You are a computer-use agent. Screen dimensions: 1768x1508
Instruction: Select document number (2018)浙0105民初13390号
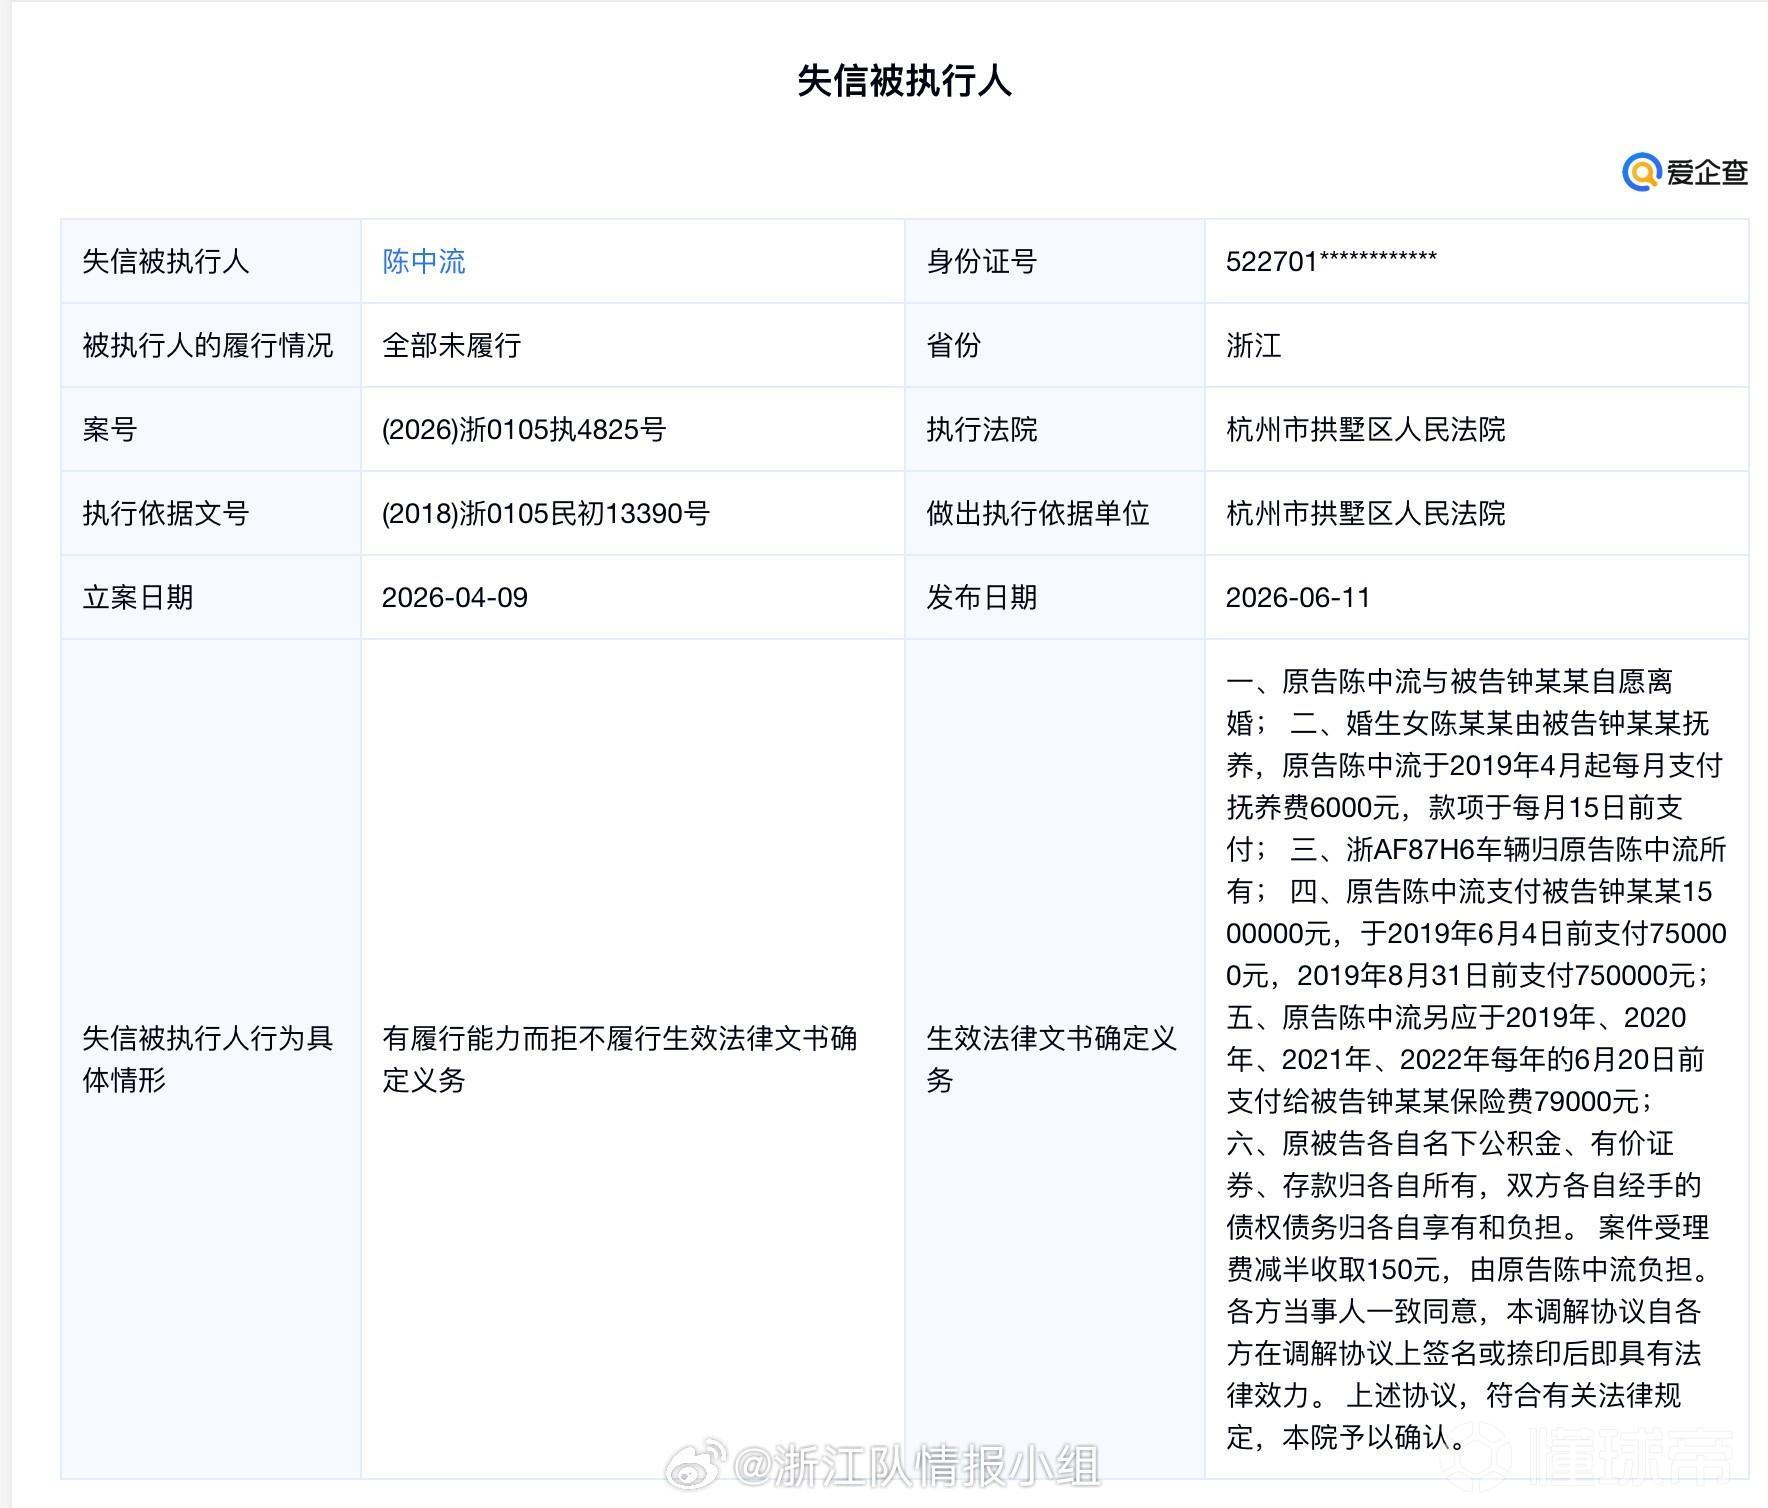point(546,514)
